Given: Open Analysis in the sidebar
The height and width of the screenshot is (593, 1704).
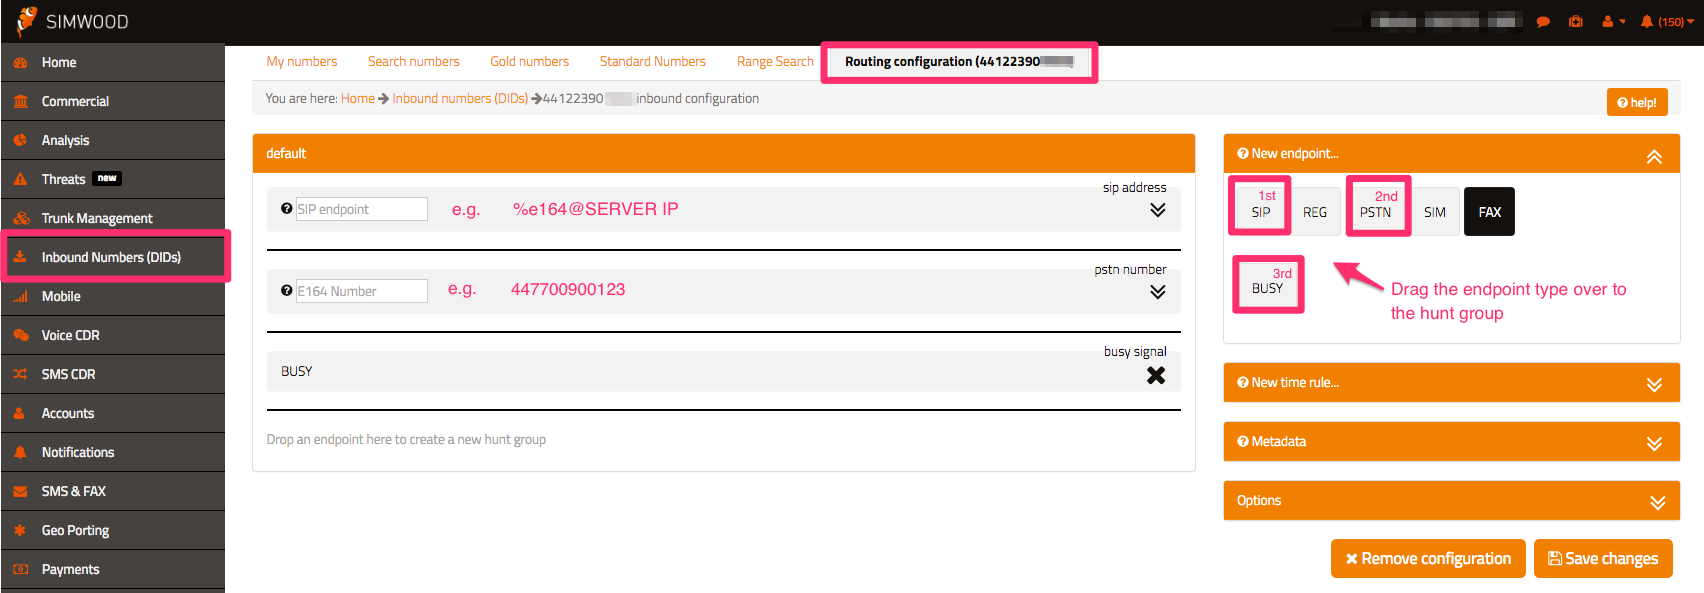Looking at the screenshot, I should click(x=112, y=140).
